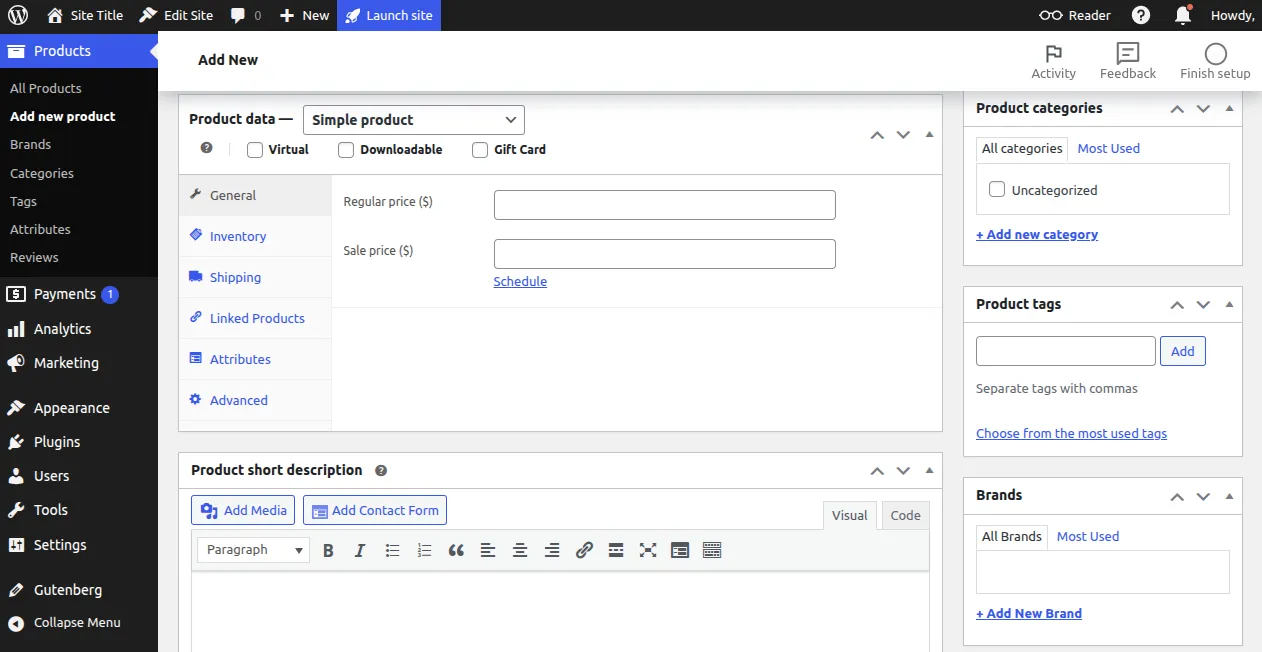
Task: Click the Launch site button
Action: [x=388, y=15]
